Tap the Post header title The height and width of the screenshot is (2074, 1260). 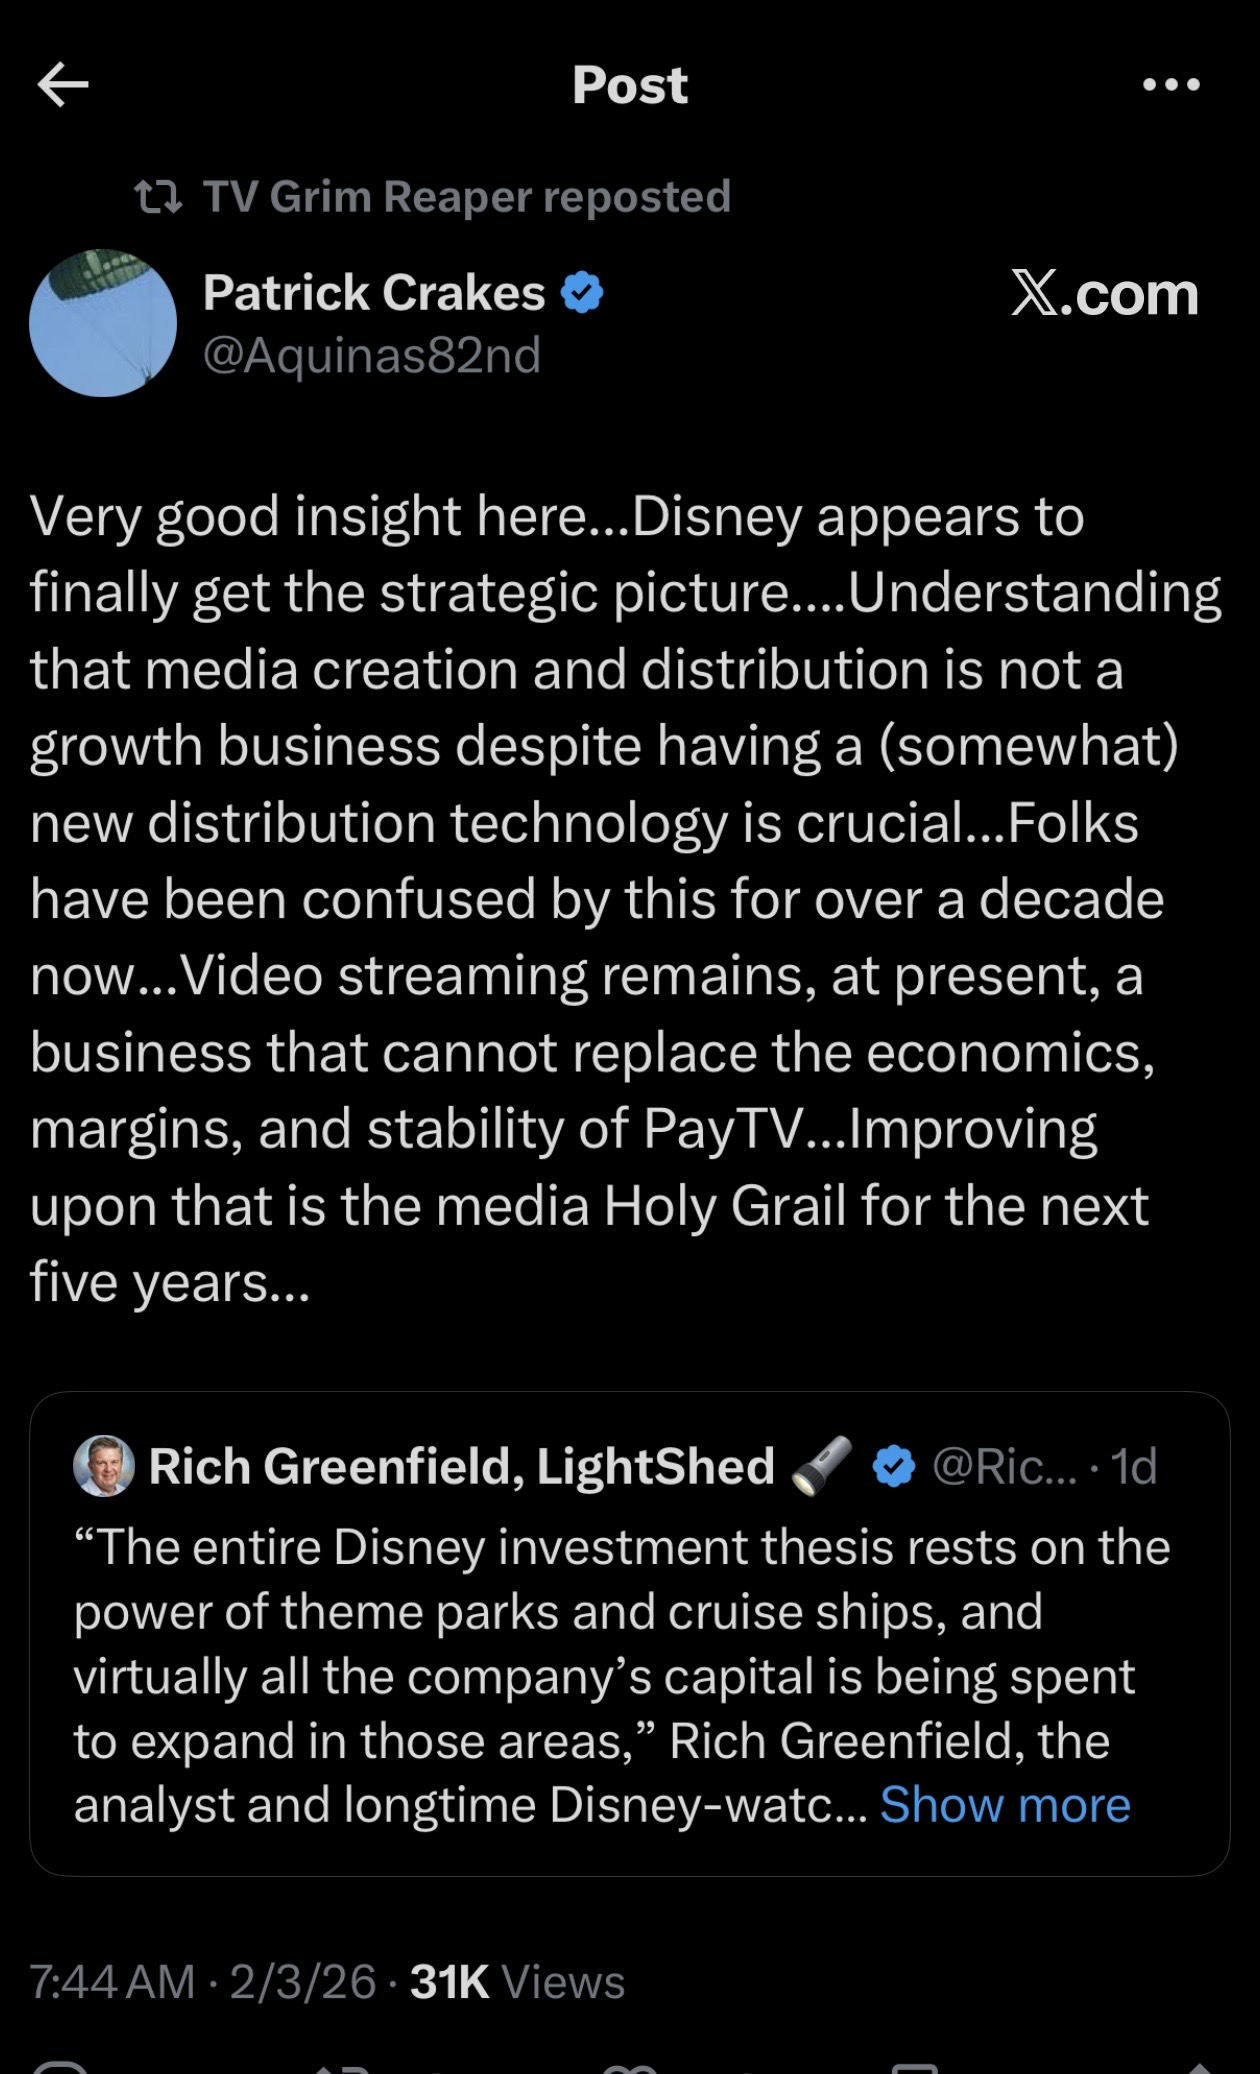pos(630,85)
